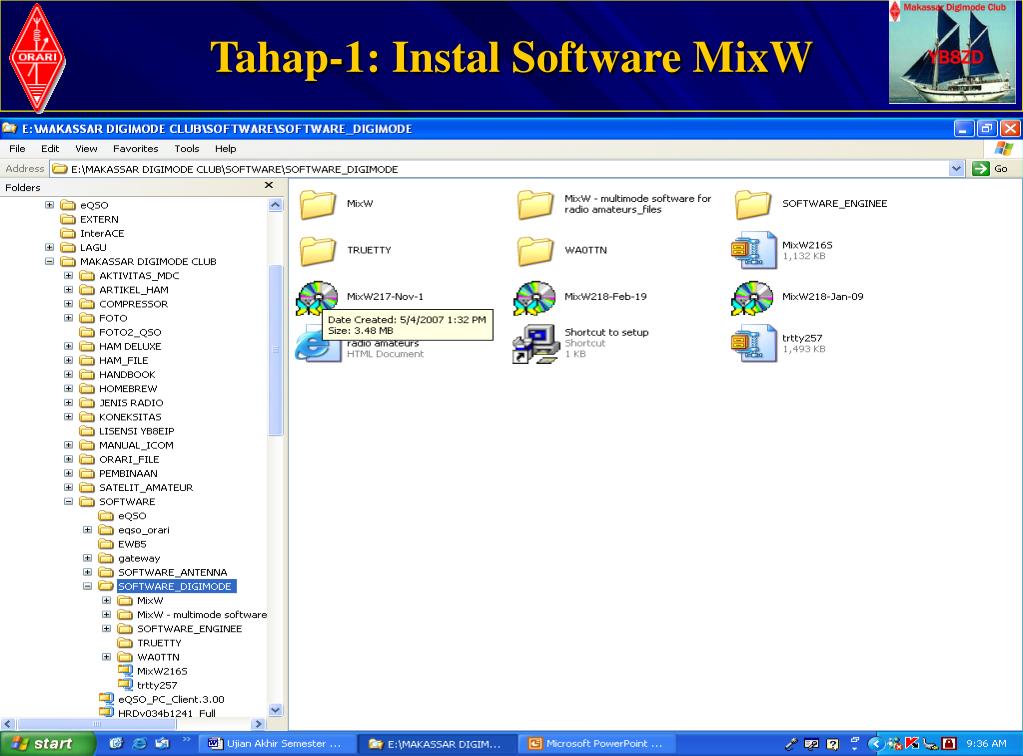Click folder tree horizontal scroll left arrow
1023x756 pixels.
tap(8, 724)
